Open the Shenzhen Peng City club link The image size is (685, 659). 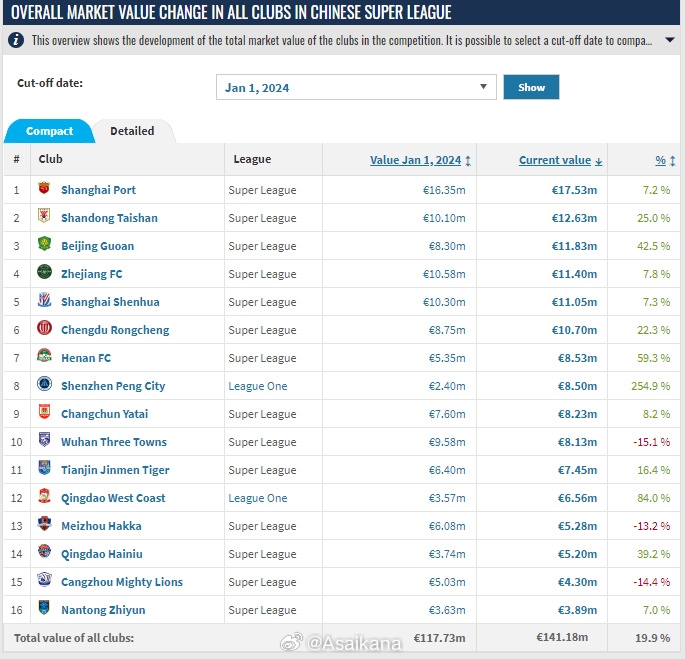point(113,386)
